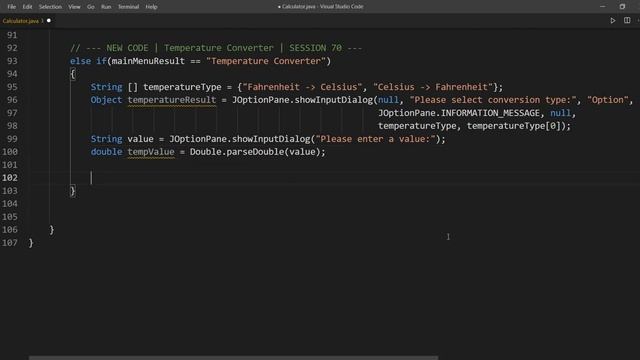
Task: Click line number 96 in the gutter
Action: click(12, 100)
